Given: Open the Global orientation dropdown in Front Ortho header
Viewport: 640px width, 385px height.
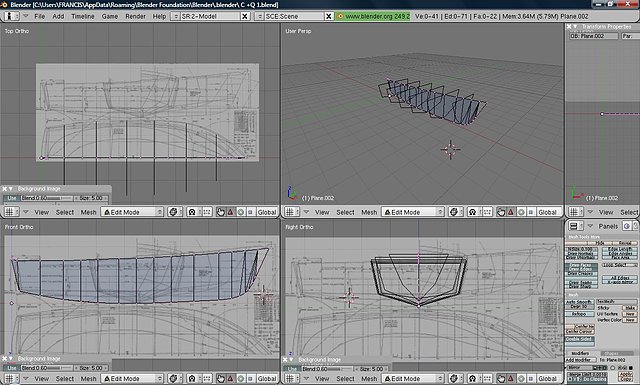Looking at the screenshot, I should tap(267, 379).
